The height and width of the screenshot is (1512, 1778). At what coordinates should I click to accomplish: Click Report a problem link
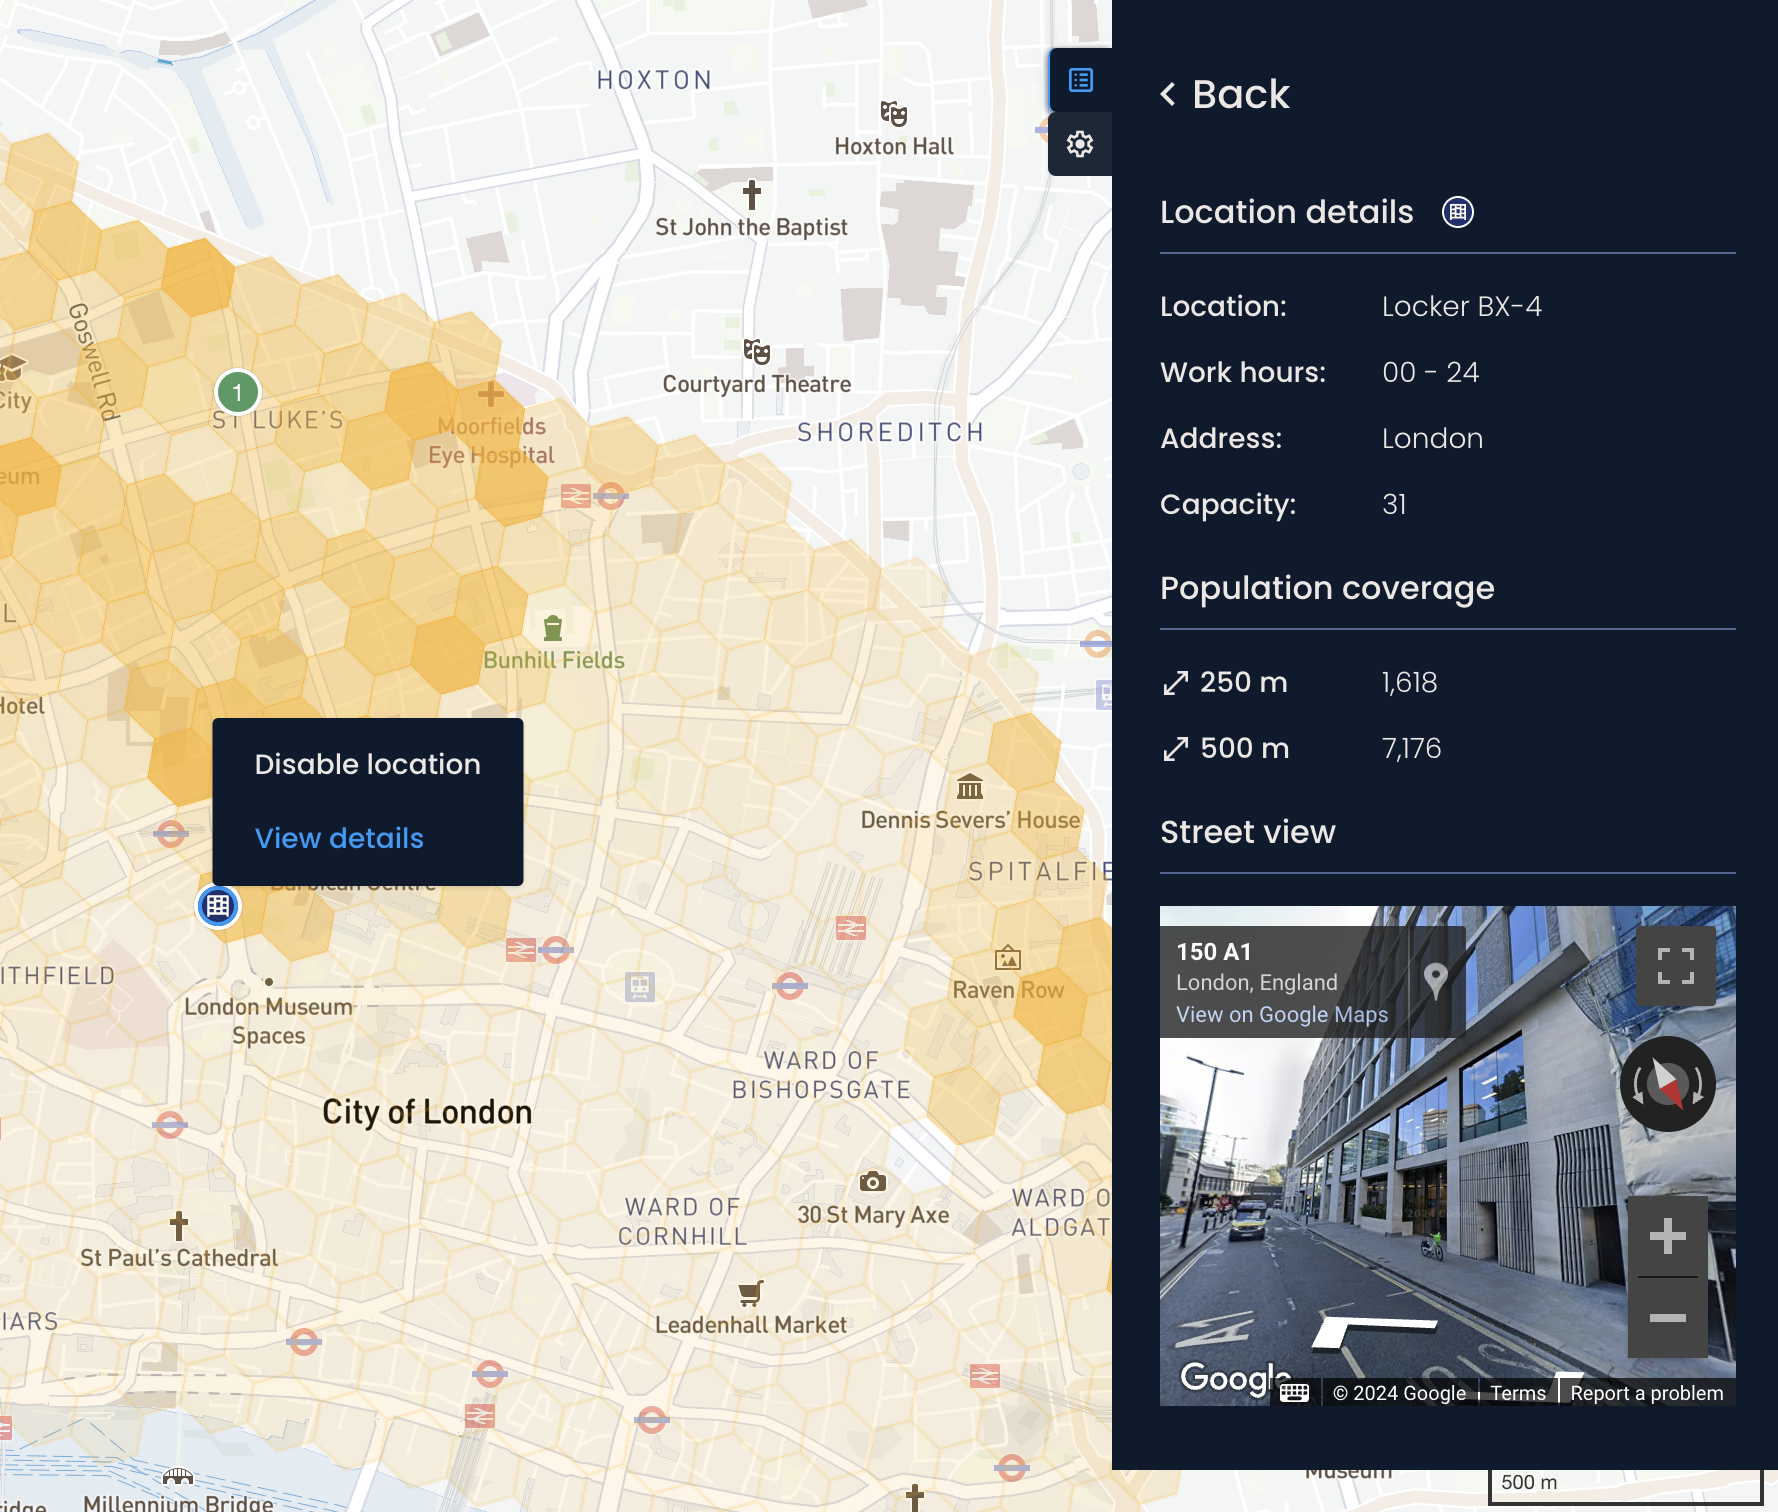[x=1647, y=1393]
